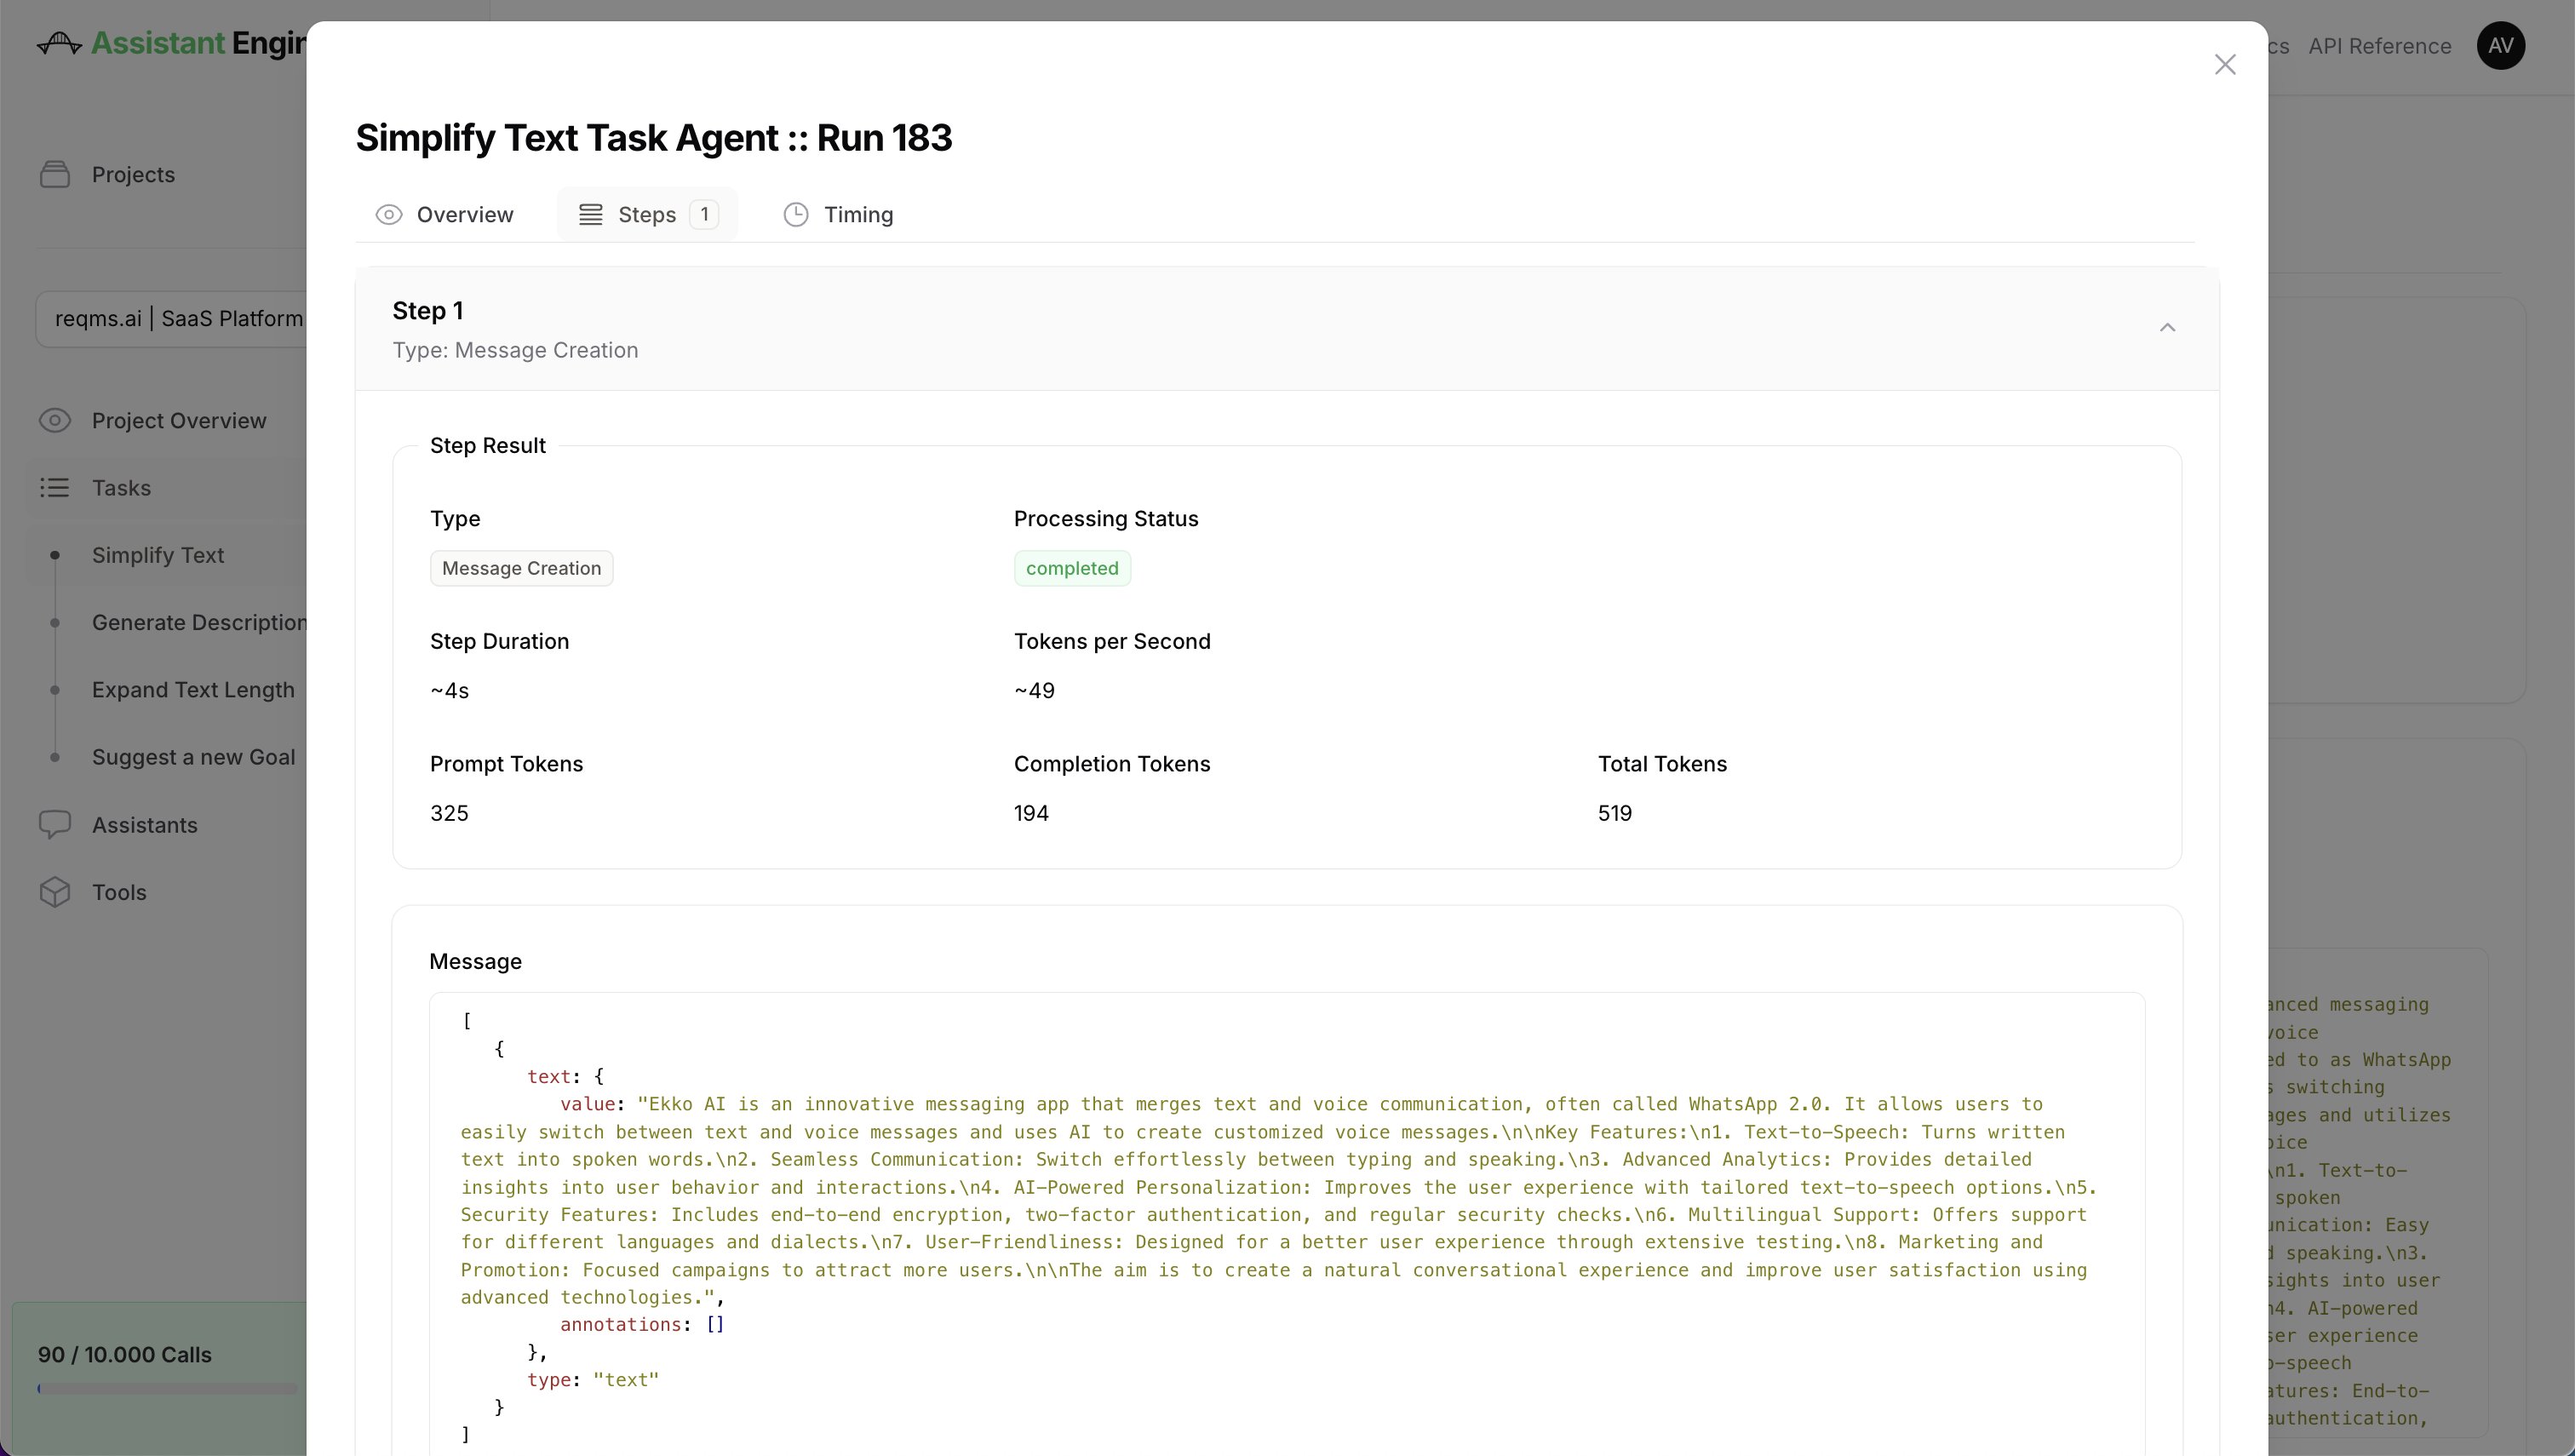Click the completion tokens value 194
2575x1456 pixels.
[1031, 813]
